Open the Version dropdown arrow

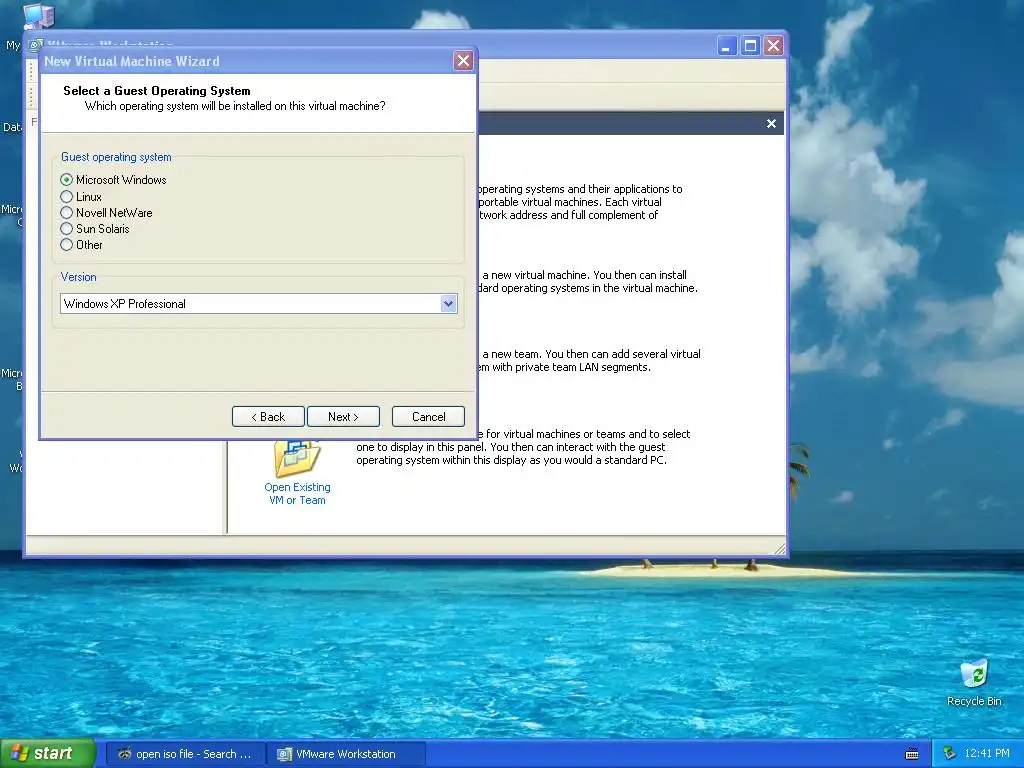tap(448, 304)
